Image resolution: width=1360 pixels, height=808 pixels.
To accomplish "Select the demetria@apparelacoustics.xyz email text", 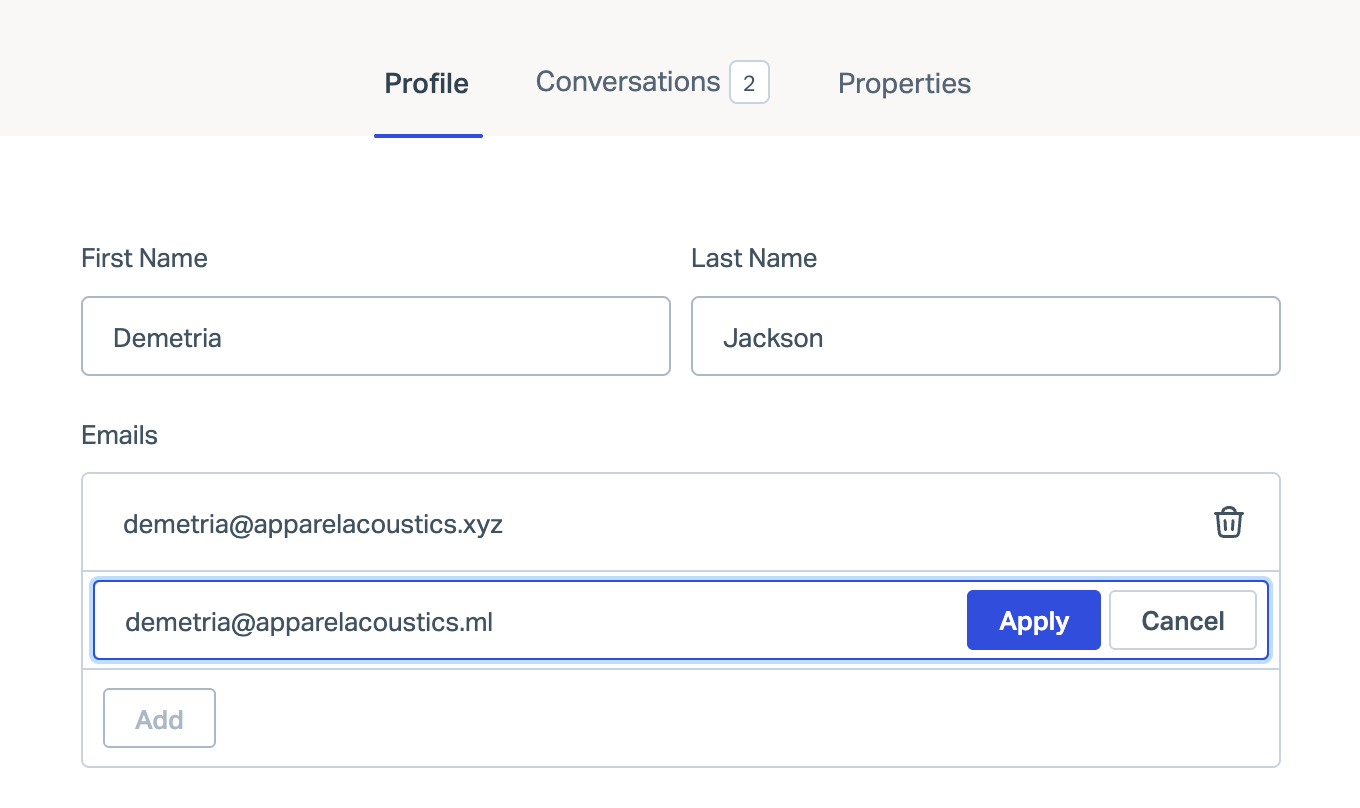I will click(x=312, y=523).
